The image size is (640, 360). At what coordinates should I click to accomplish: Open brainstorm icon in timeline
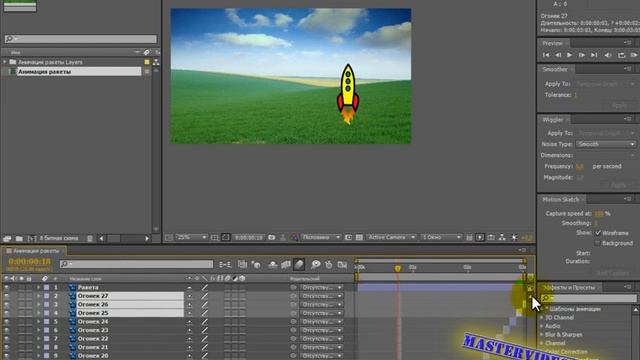315,264
